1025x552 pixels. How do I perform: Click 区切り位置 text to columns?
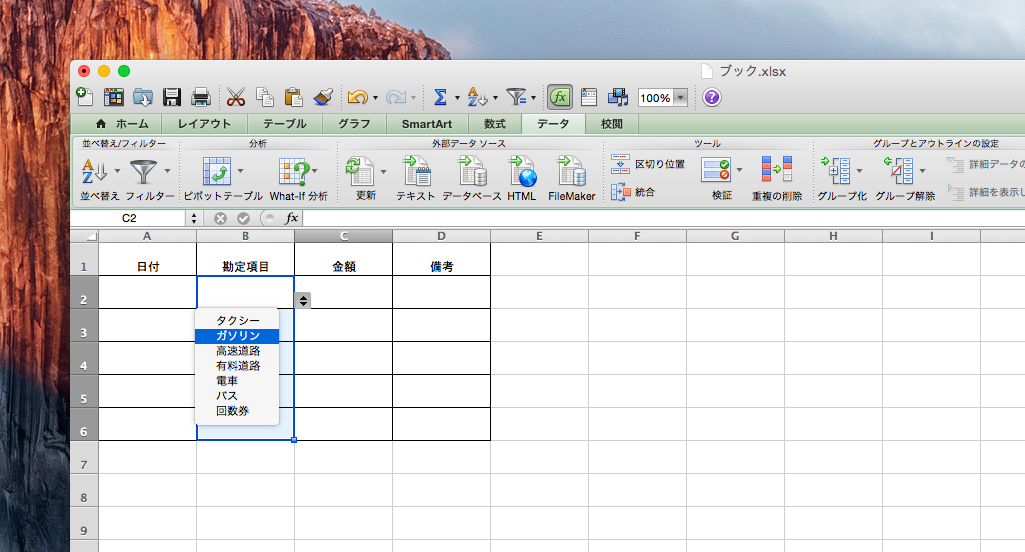click(x=648, y=164)
